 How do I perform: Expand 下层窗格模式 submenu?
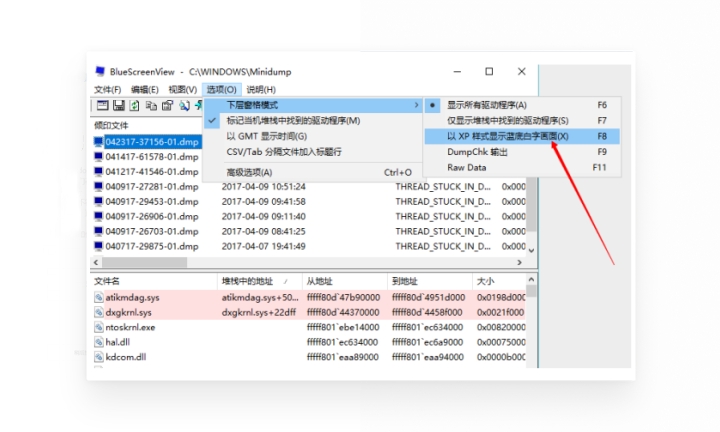pos(312,105)
